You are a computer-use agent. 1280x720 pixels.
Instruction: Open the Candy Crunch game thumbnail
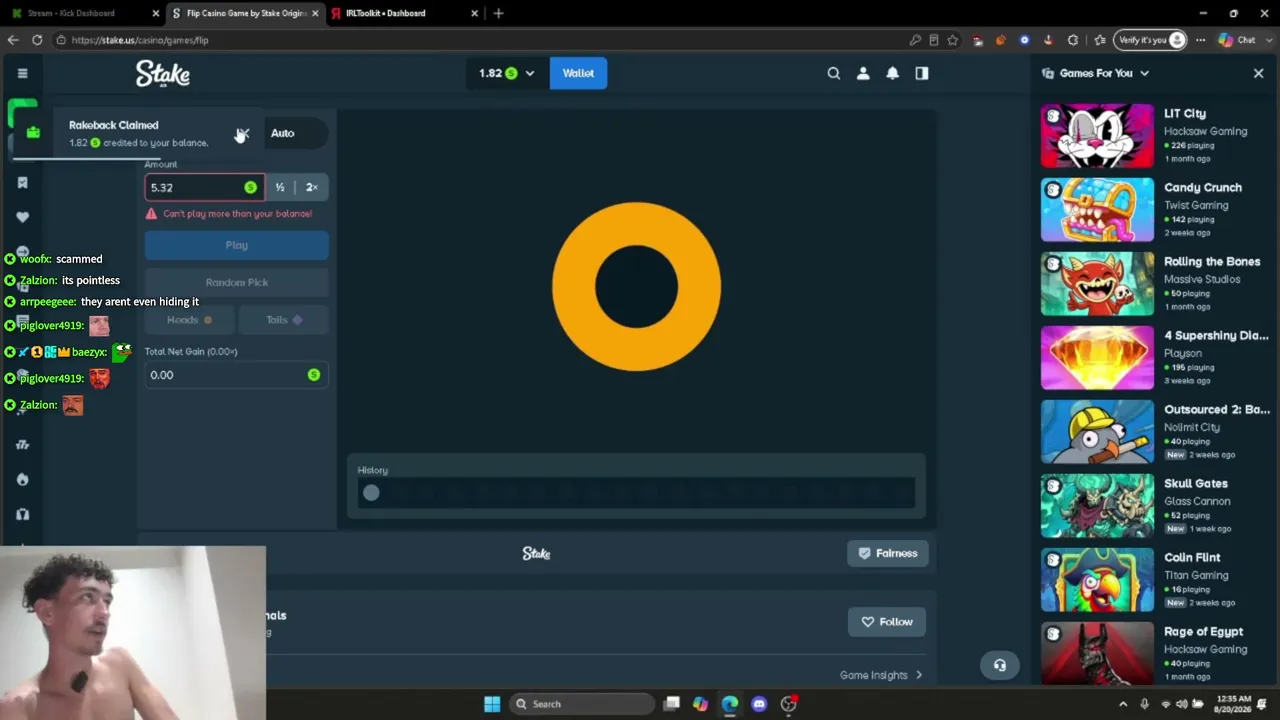(1097, 210)
